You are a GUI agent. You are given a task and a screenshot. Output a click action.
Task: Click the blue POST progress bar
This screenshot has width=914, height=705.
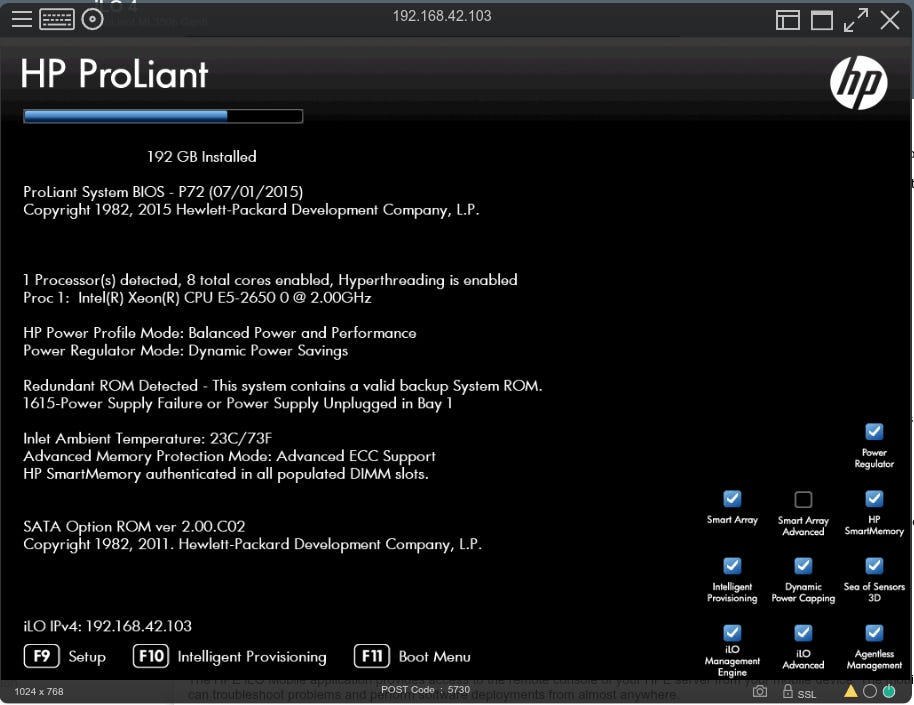[163, 116]
